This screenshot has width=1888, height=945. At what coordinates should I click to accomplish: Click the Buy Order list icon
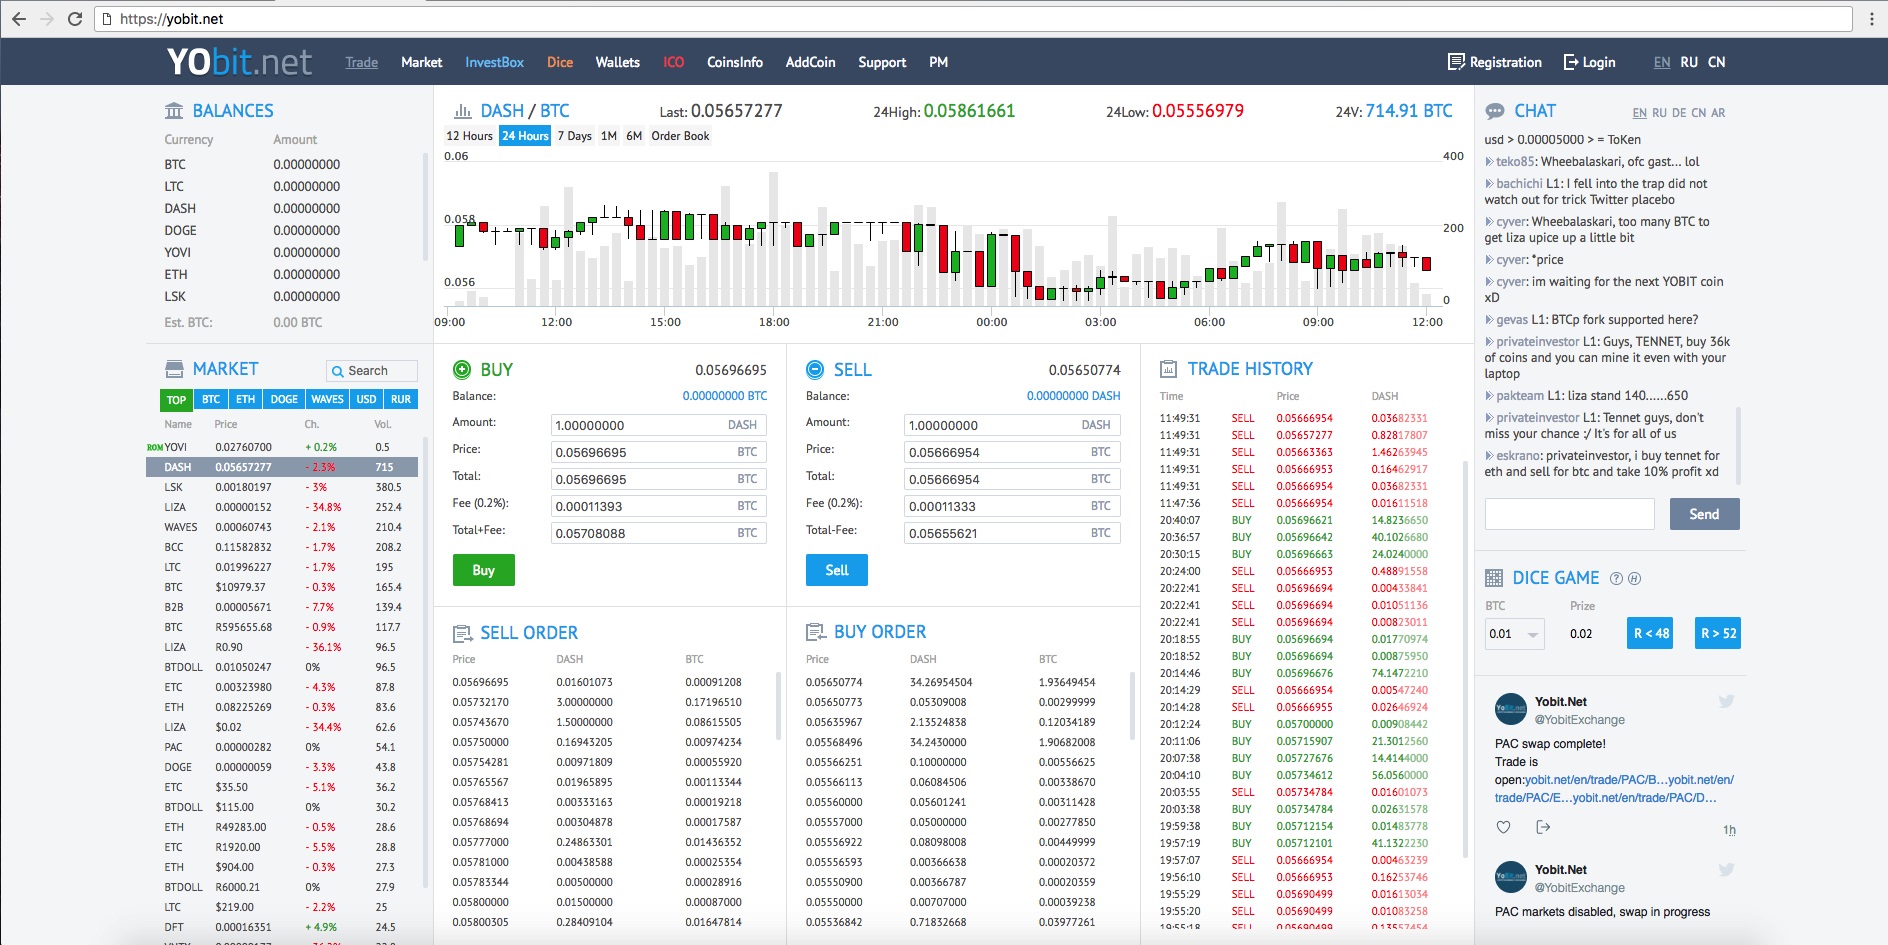point(815,632)
